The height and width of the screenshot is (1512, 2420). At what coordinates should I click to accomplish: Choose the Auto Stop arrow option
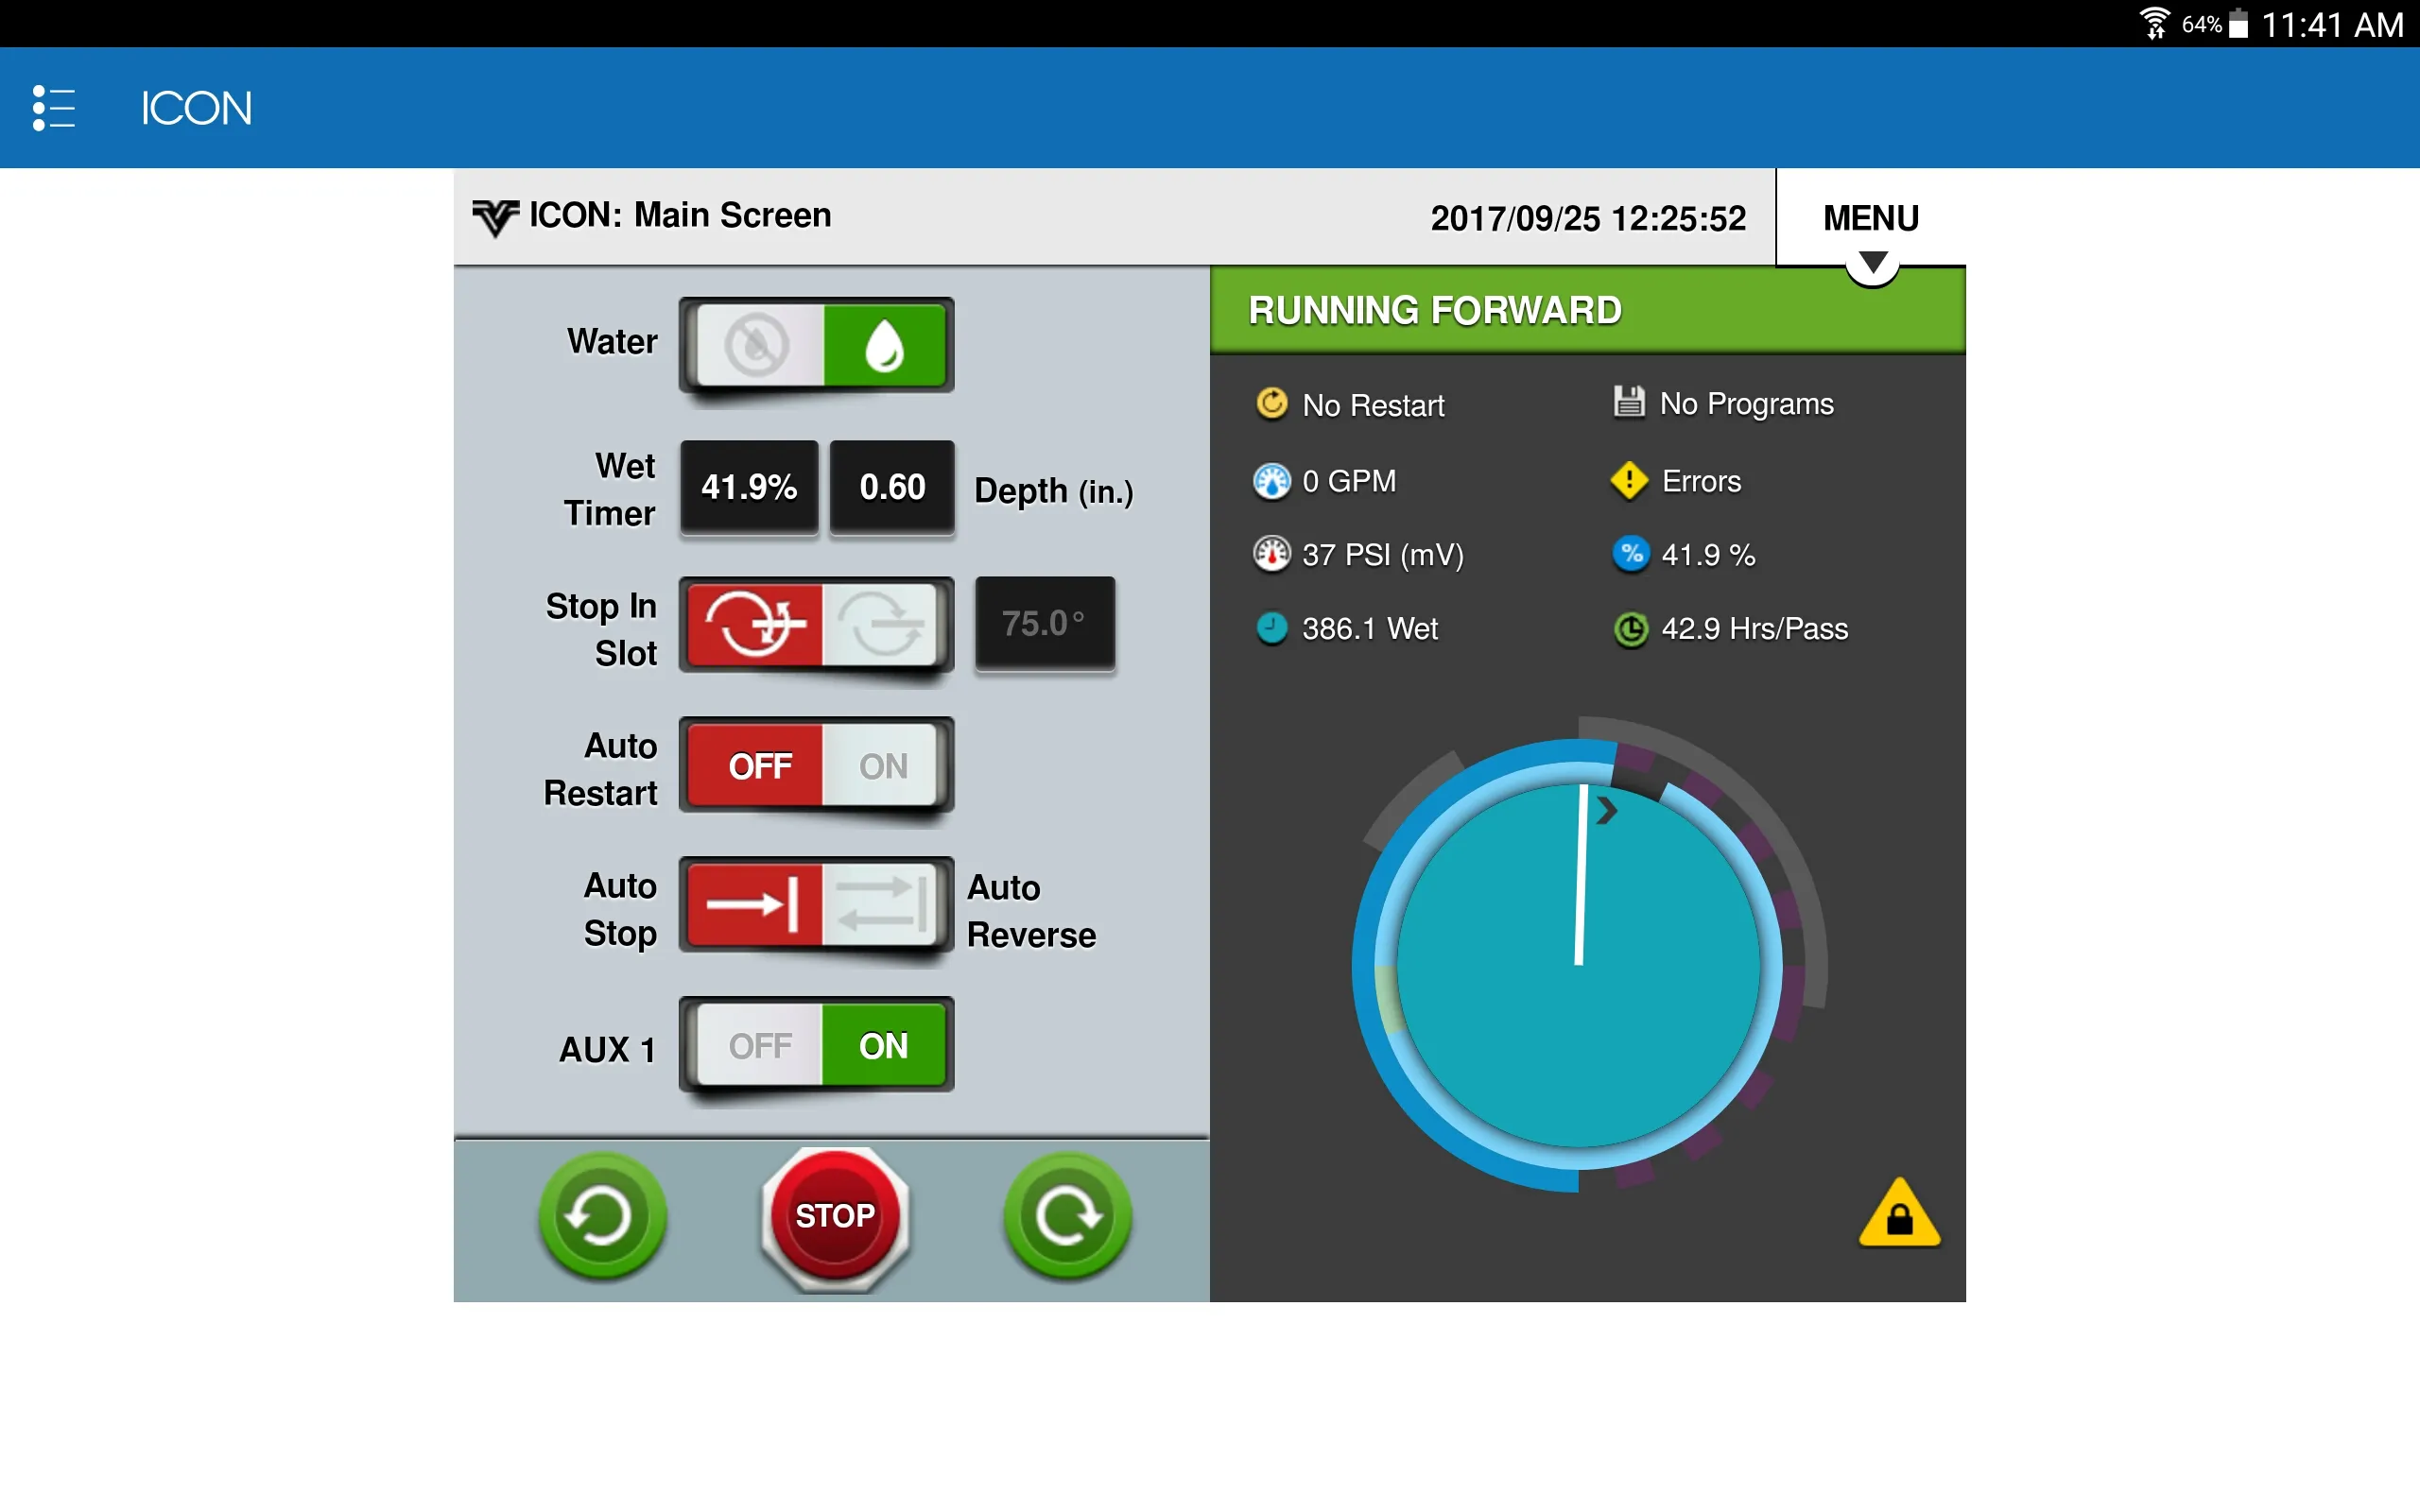[757, 905]
